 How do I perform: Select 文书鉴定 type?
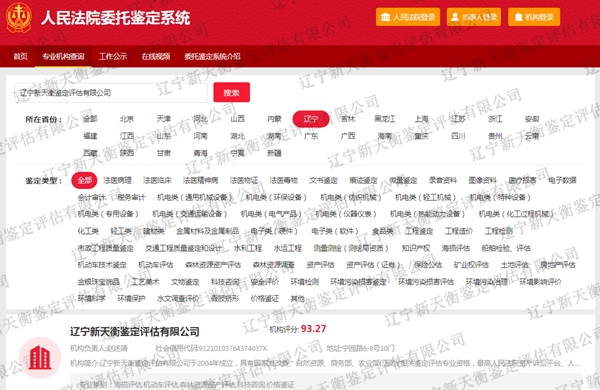tap(323, 180)
